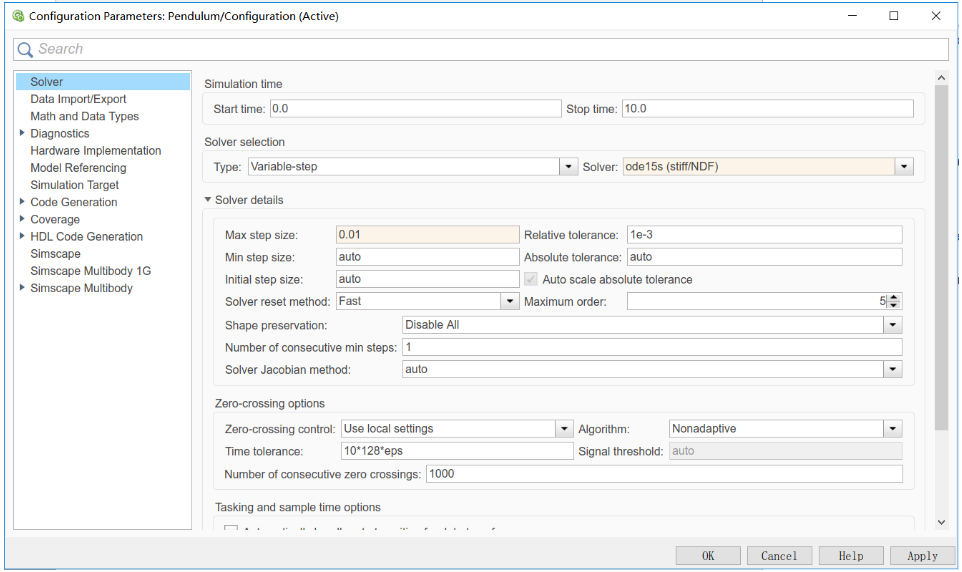962x572 pixels.
Task: Collapse the Solver details section
Action: (x=208, y=199)
